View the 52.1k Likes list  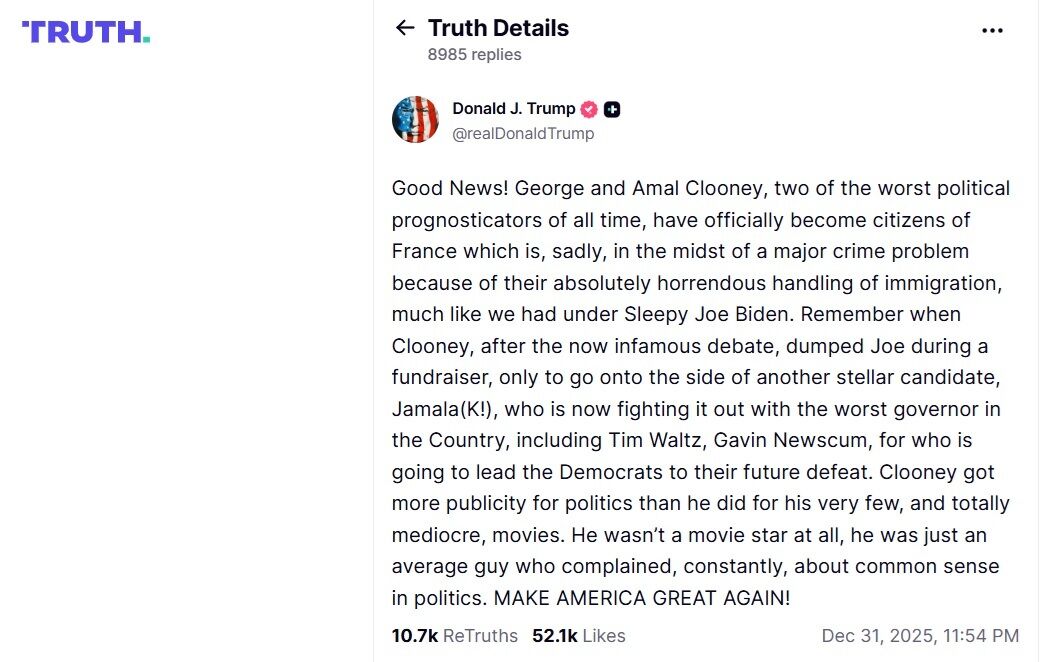[578, 635]
